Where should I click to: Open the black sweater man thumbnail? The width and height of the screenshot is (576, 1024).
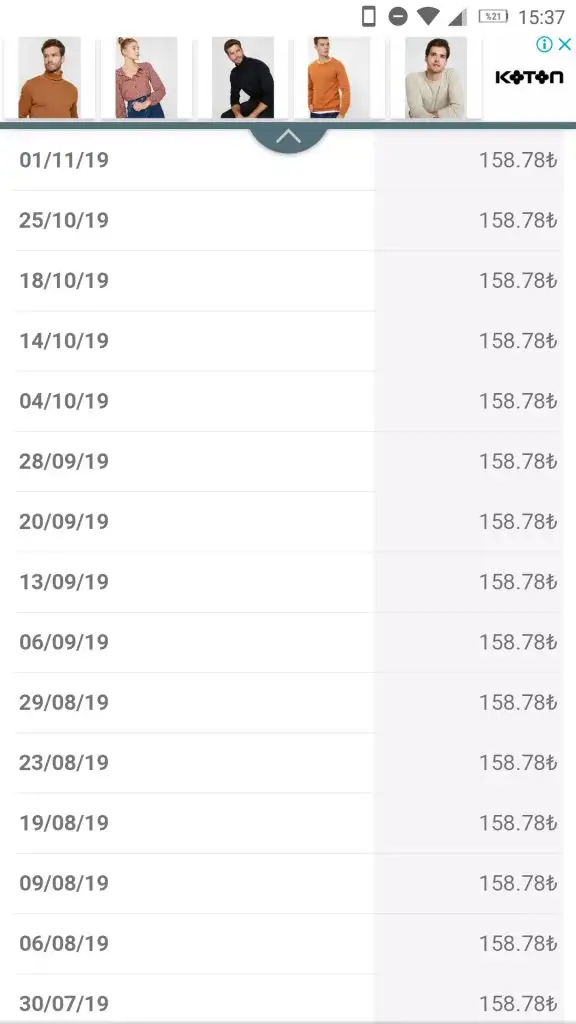242,77
